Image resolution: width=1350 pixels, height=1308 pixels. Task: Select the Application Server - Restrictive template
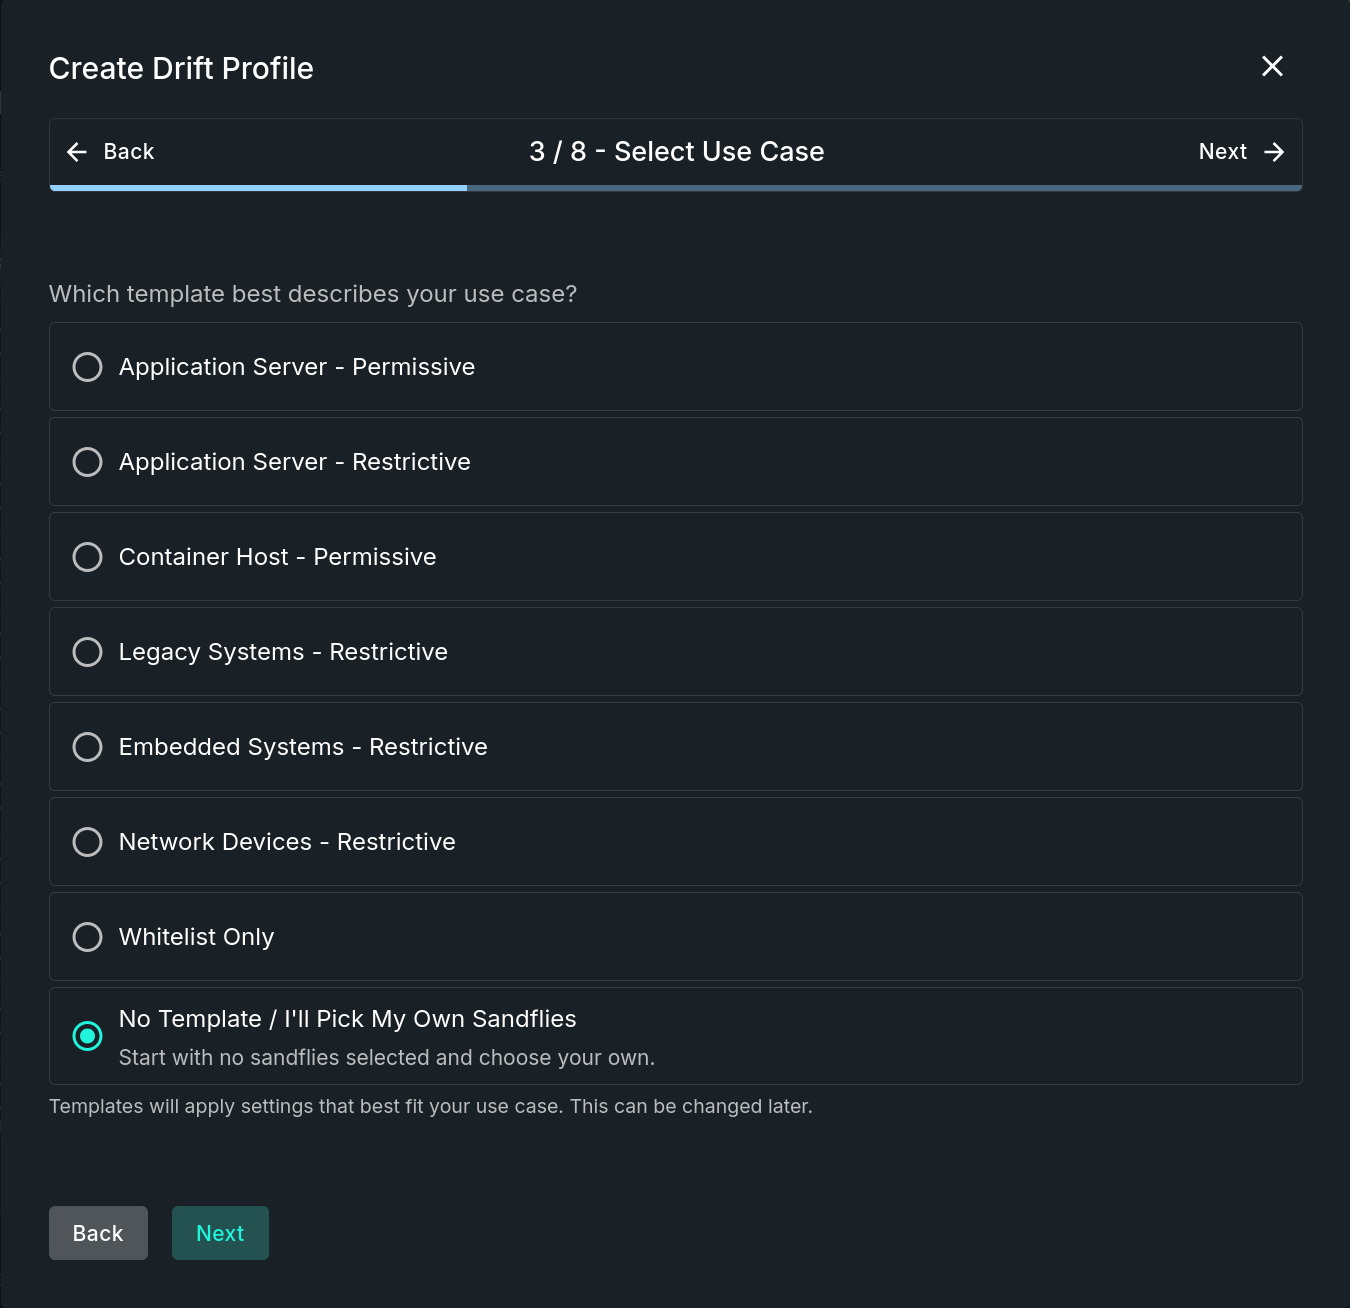pos(87,462)
